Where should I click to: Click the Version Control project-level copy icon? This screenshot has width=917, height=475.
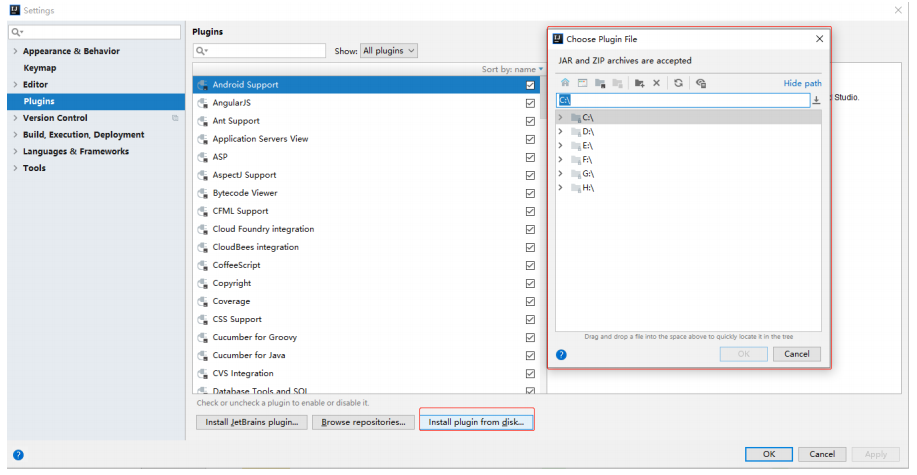175,118
